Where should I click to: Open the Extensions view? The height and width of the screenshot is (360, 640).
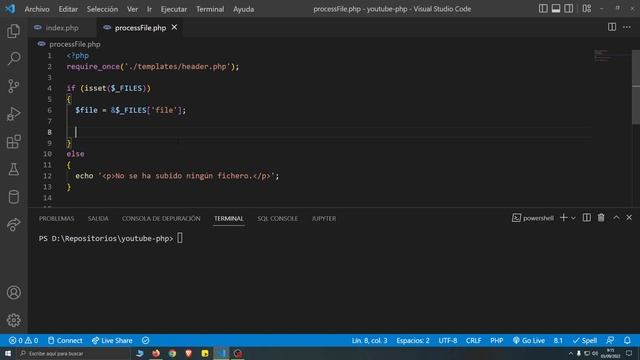[13, 141]
